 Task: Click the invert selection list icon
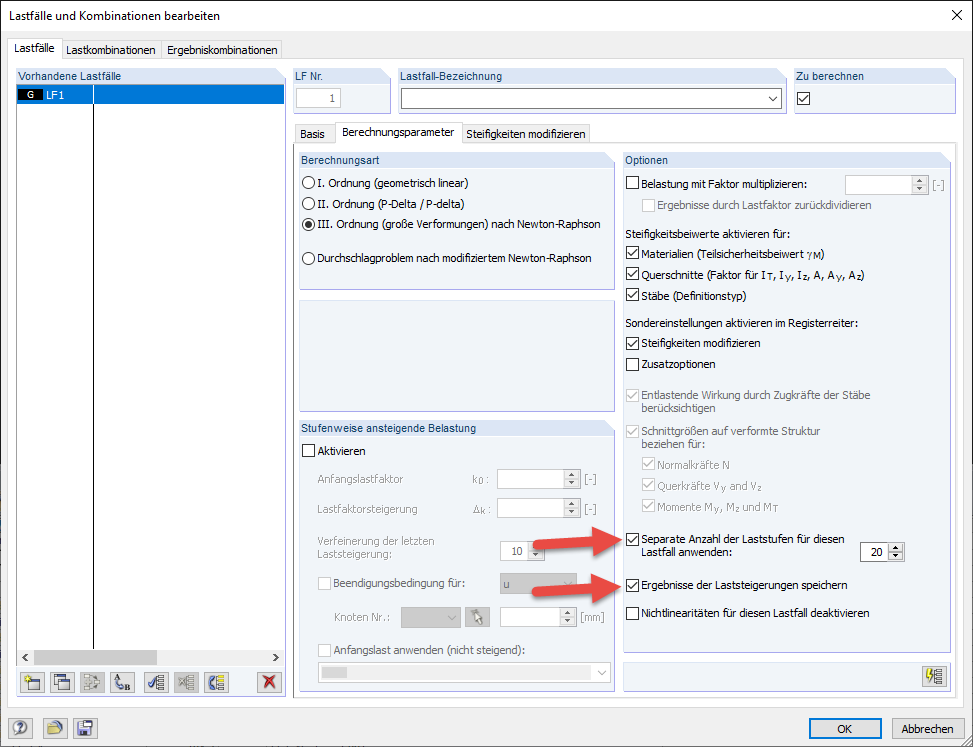click(x=217, y=682)
